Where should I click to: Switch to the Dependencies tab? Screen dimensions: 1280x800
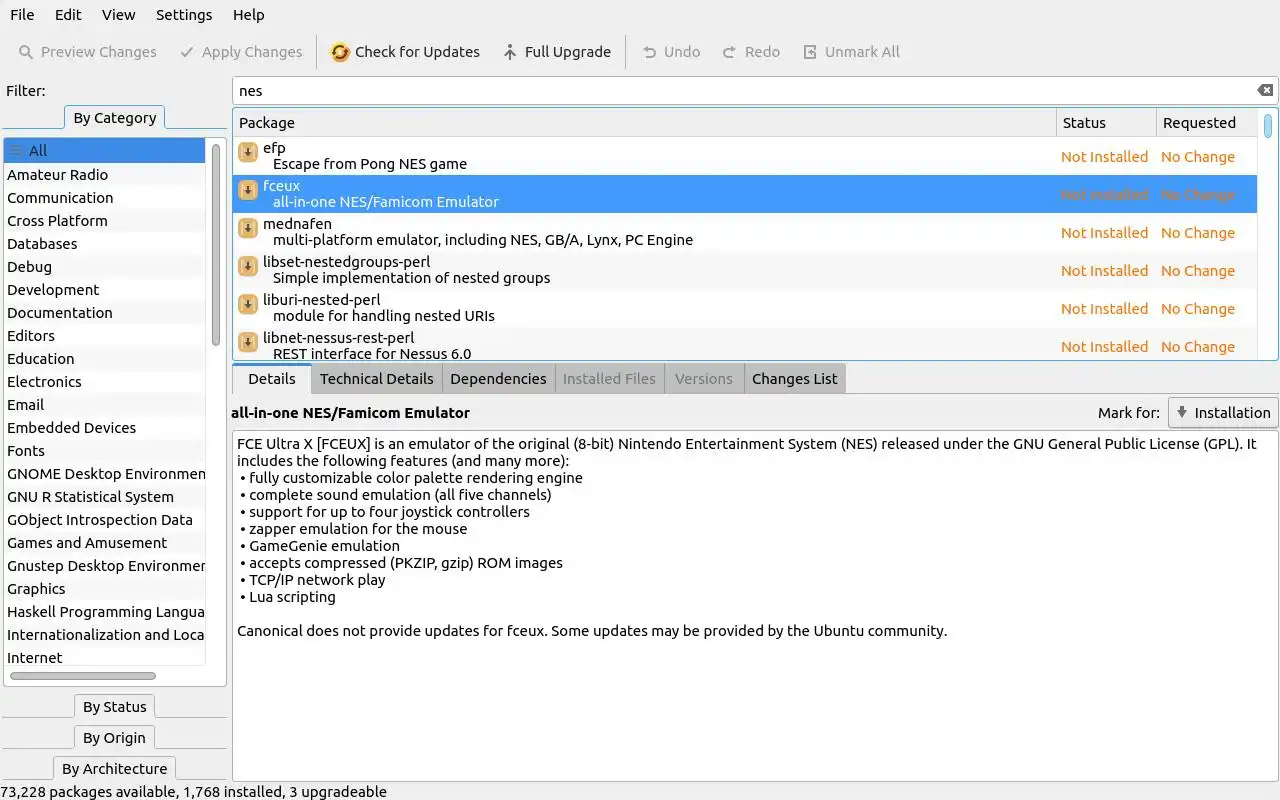pos(498,379)
